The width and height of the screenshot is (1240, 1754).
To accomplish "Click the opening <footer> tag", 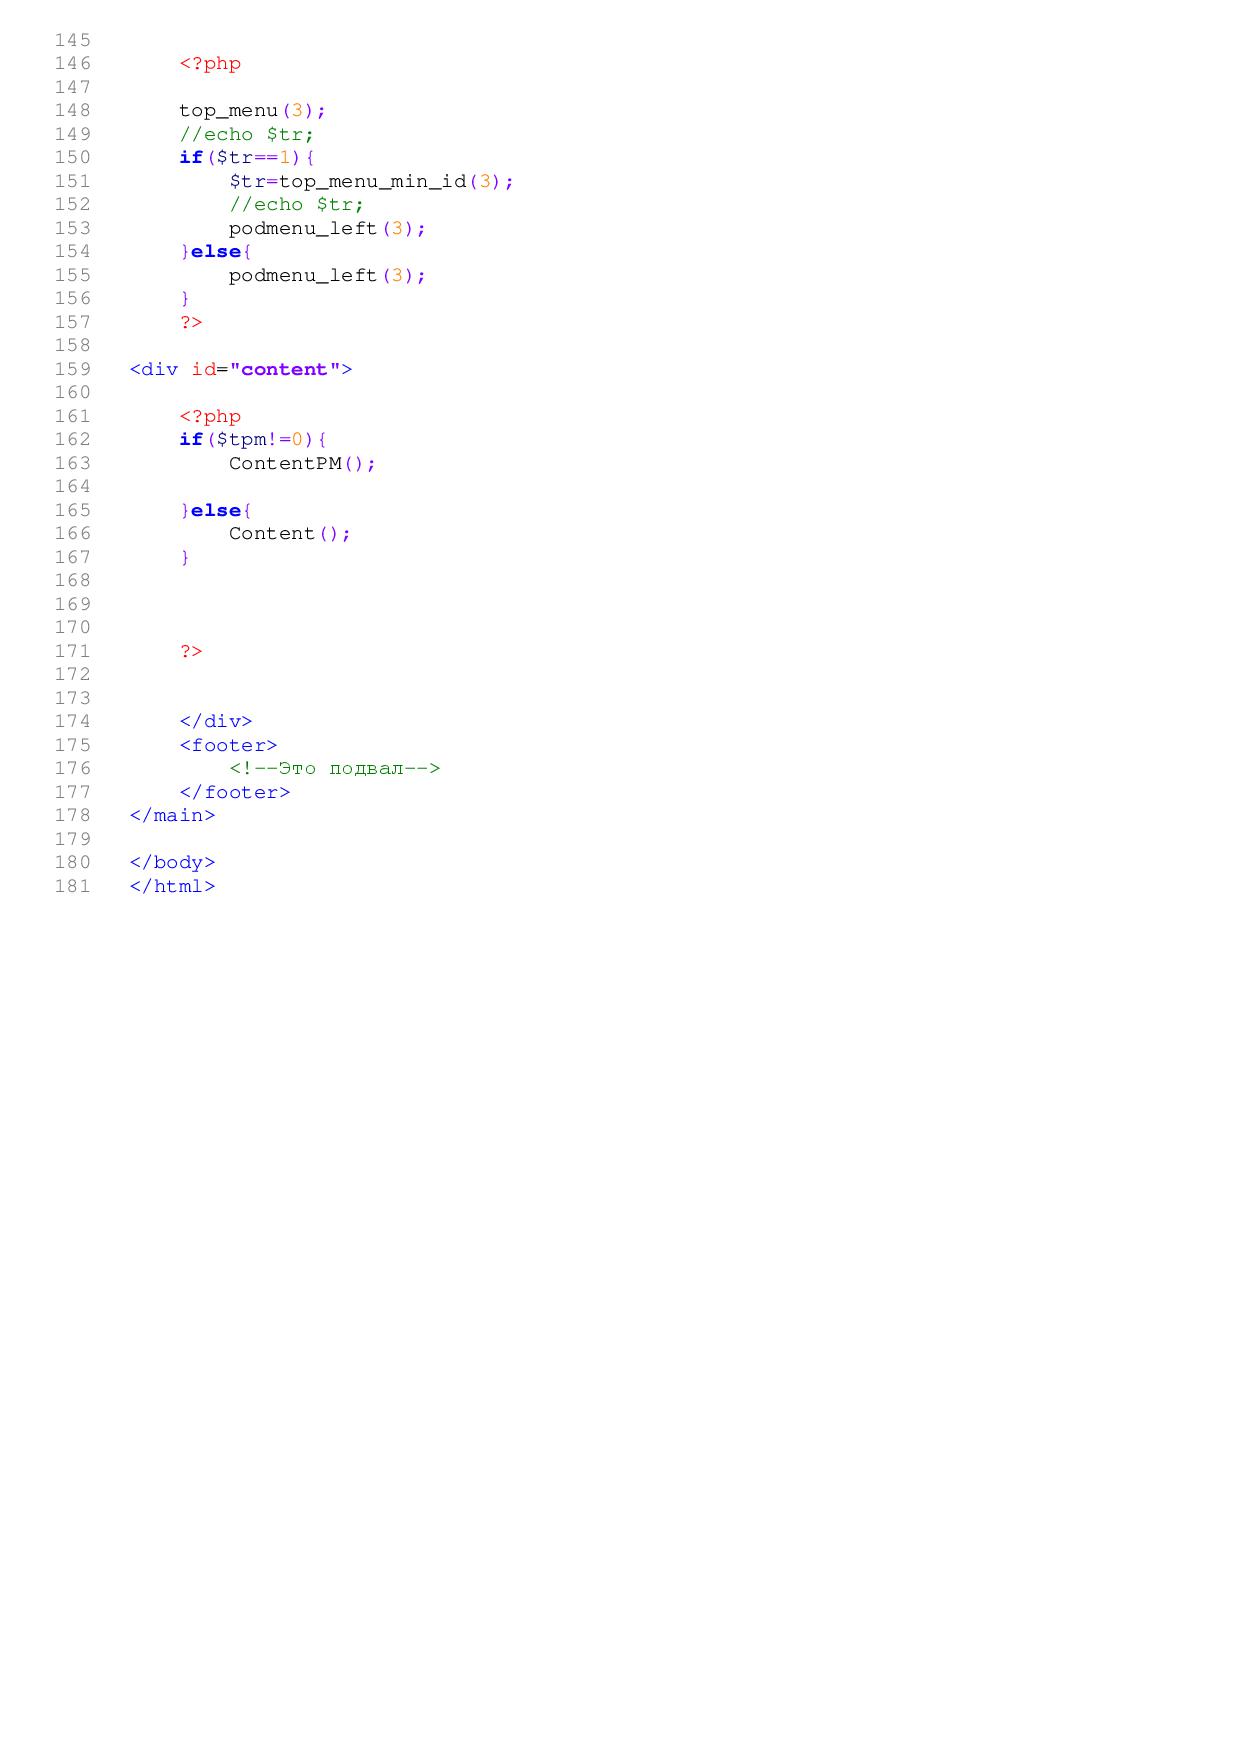I will tap(228, 745).
